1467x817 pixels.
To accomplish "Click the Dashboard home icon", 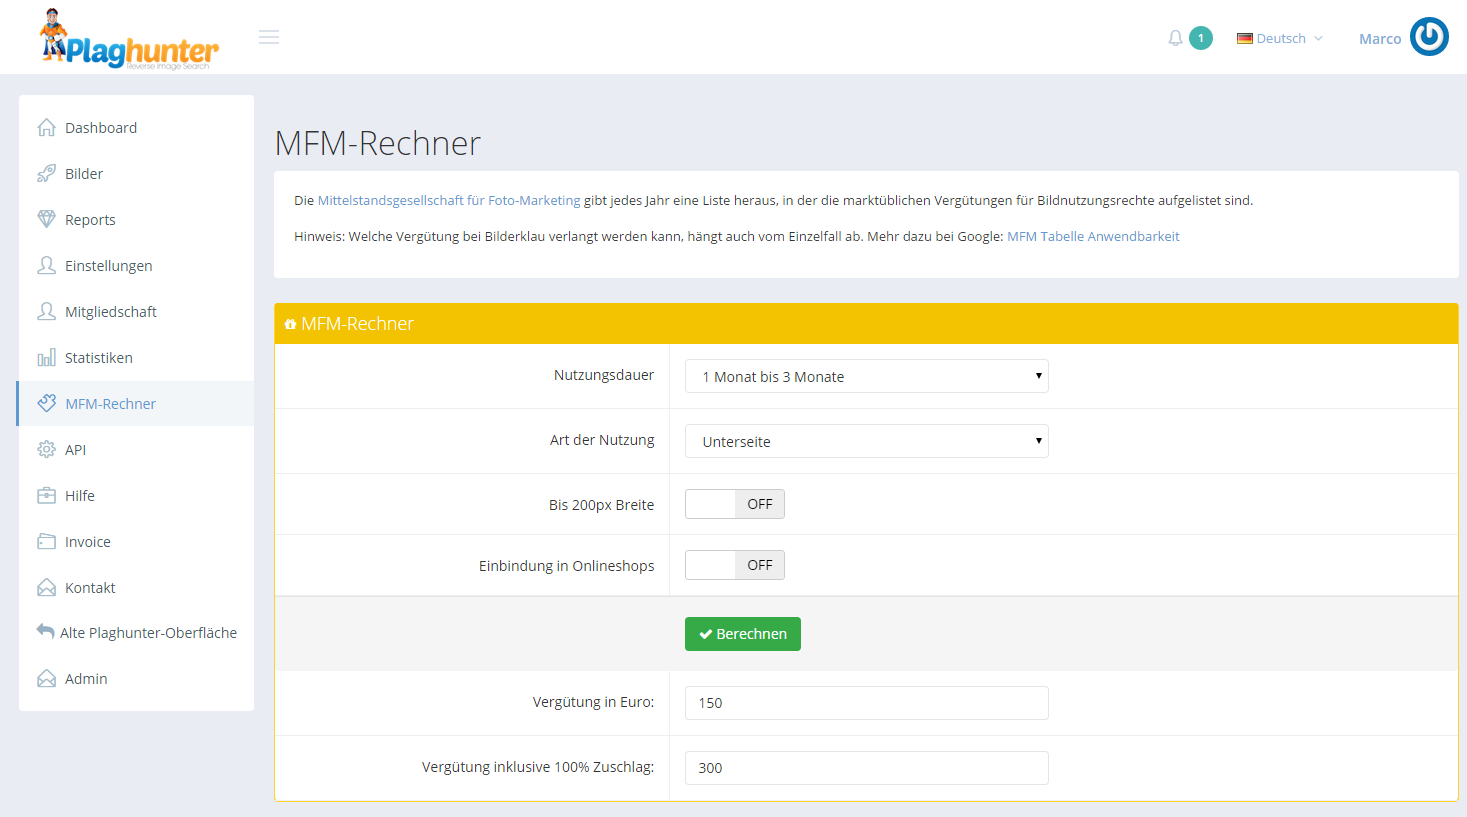I will click(x=46, y=127).
